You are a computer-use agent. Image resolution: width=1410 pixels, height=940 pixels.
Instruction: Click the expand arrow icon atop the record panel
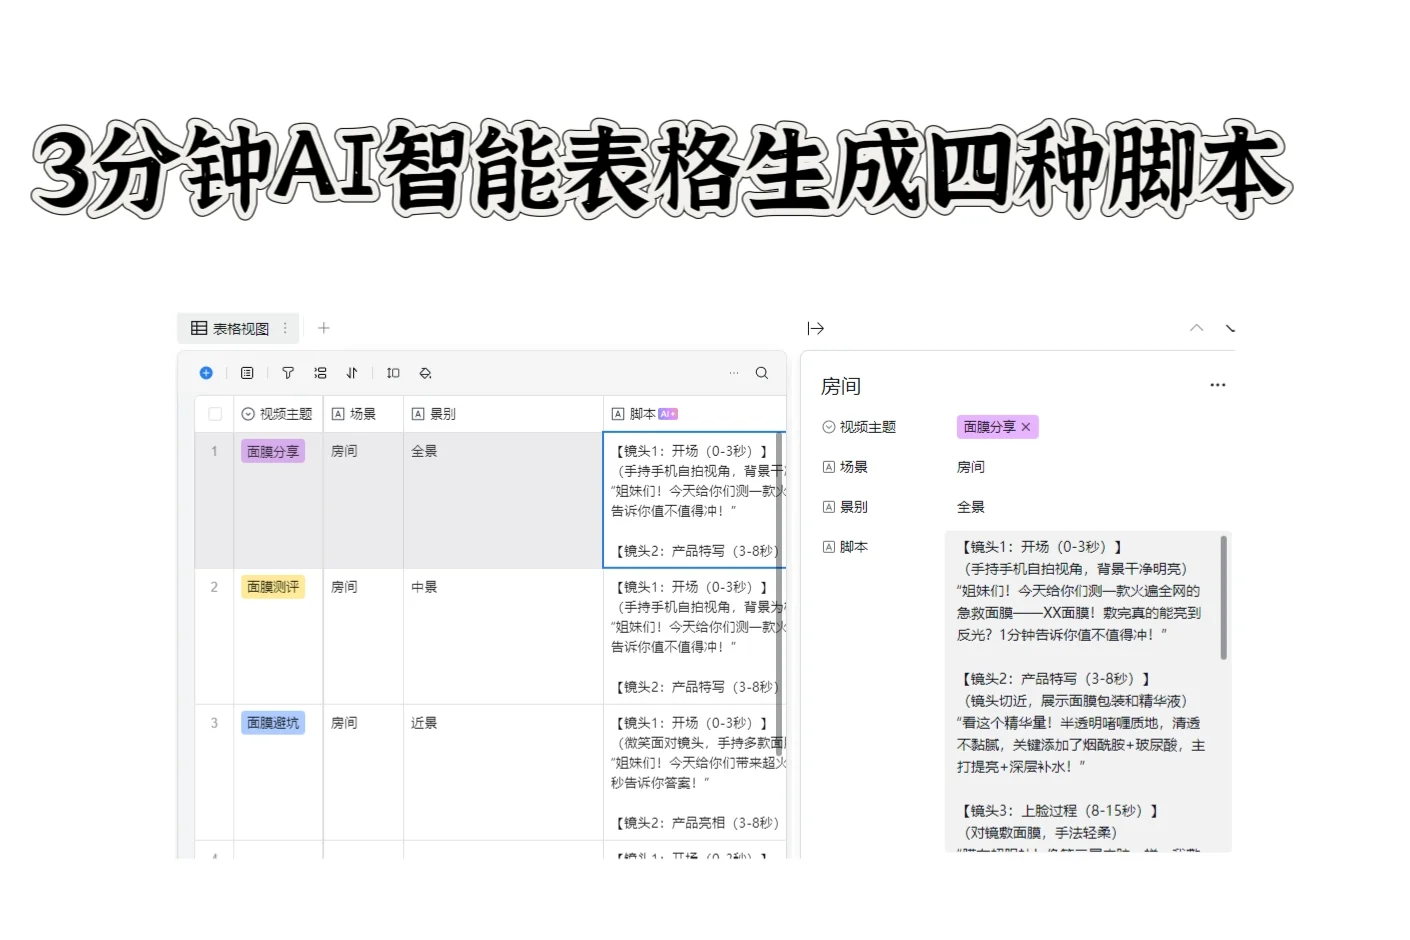(816, 328)
